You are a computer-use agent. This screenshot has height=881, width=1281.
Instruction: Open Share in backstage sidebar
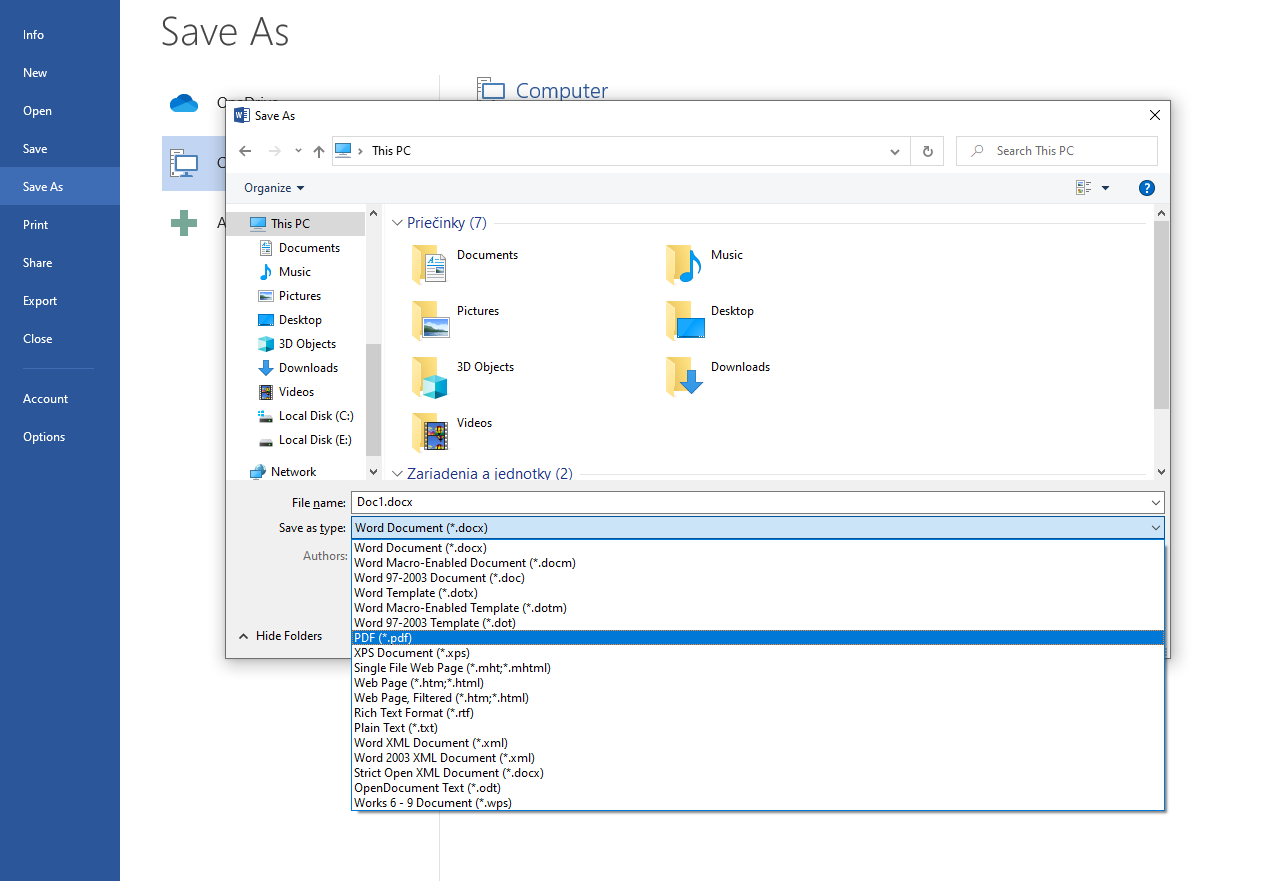pyautogui.click(x=60, y=263)
